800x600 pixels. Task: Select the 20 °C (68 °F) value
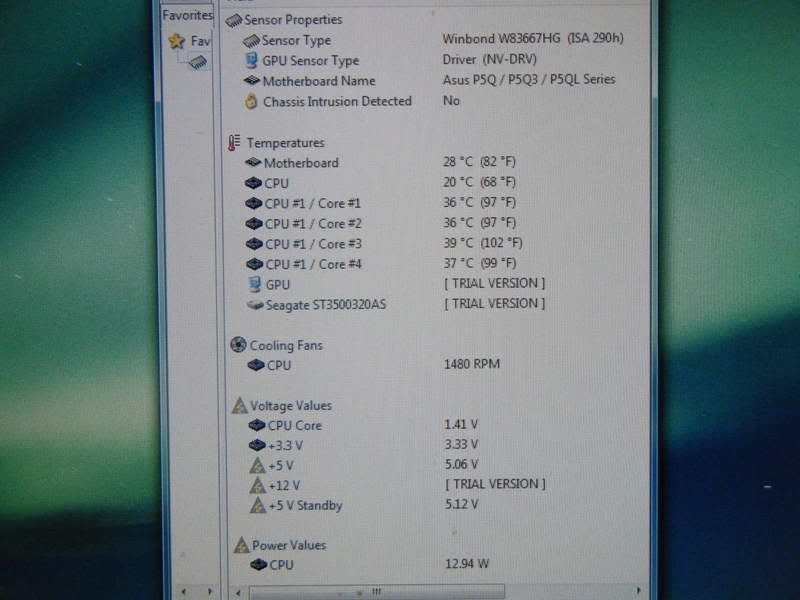(479, 182)
